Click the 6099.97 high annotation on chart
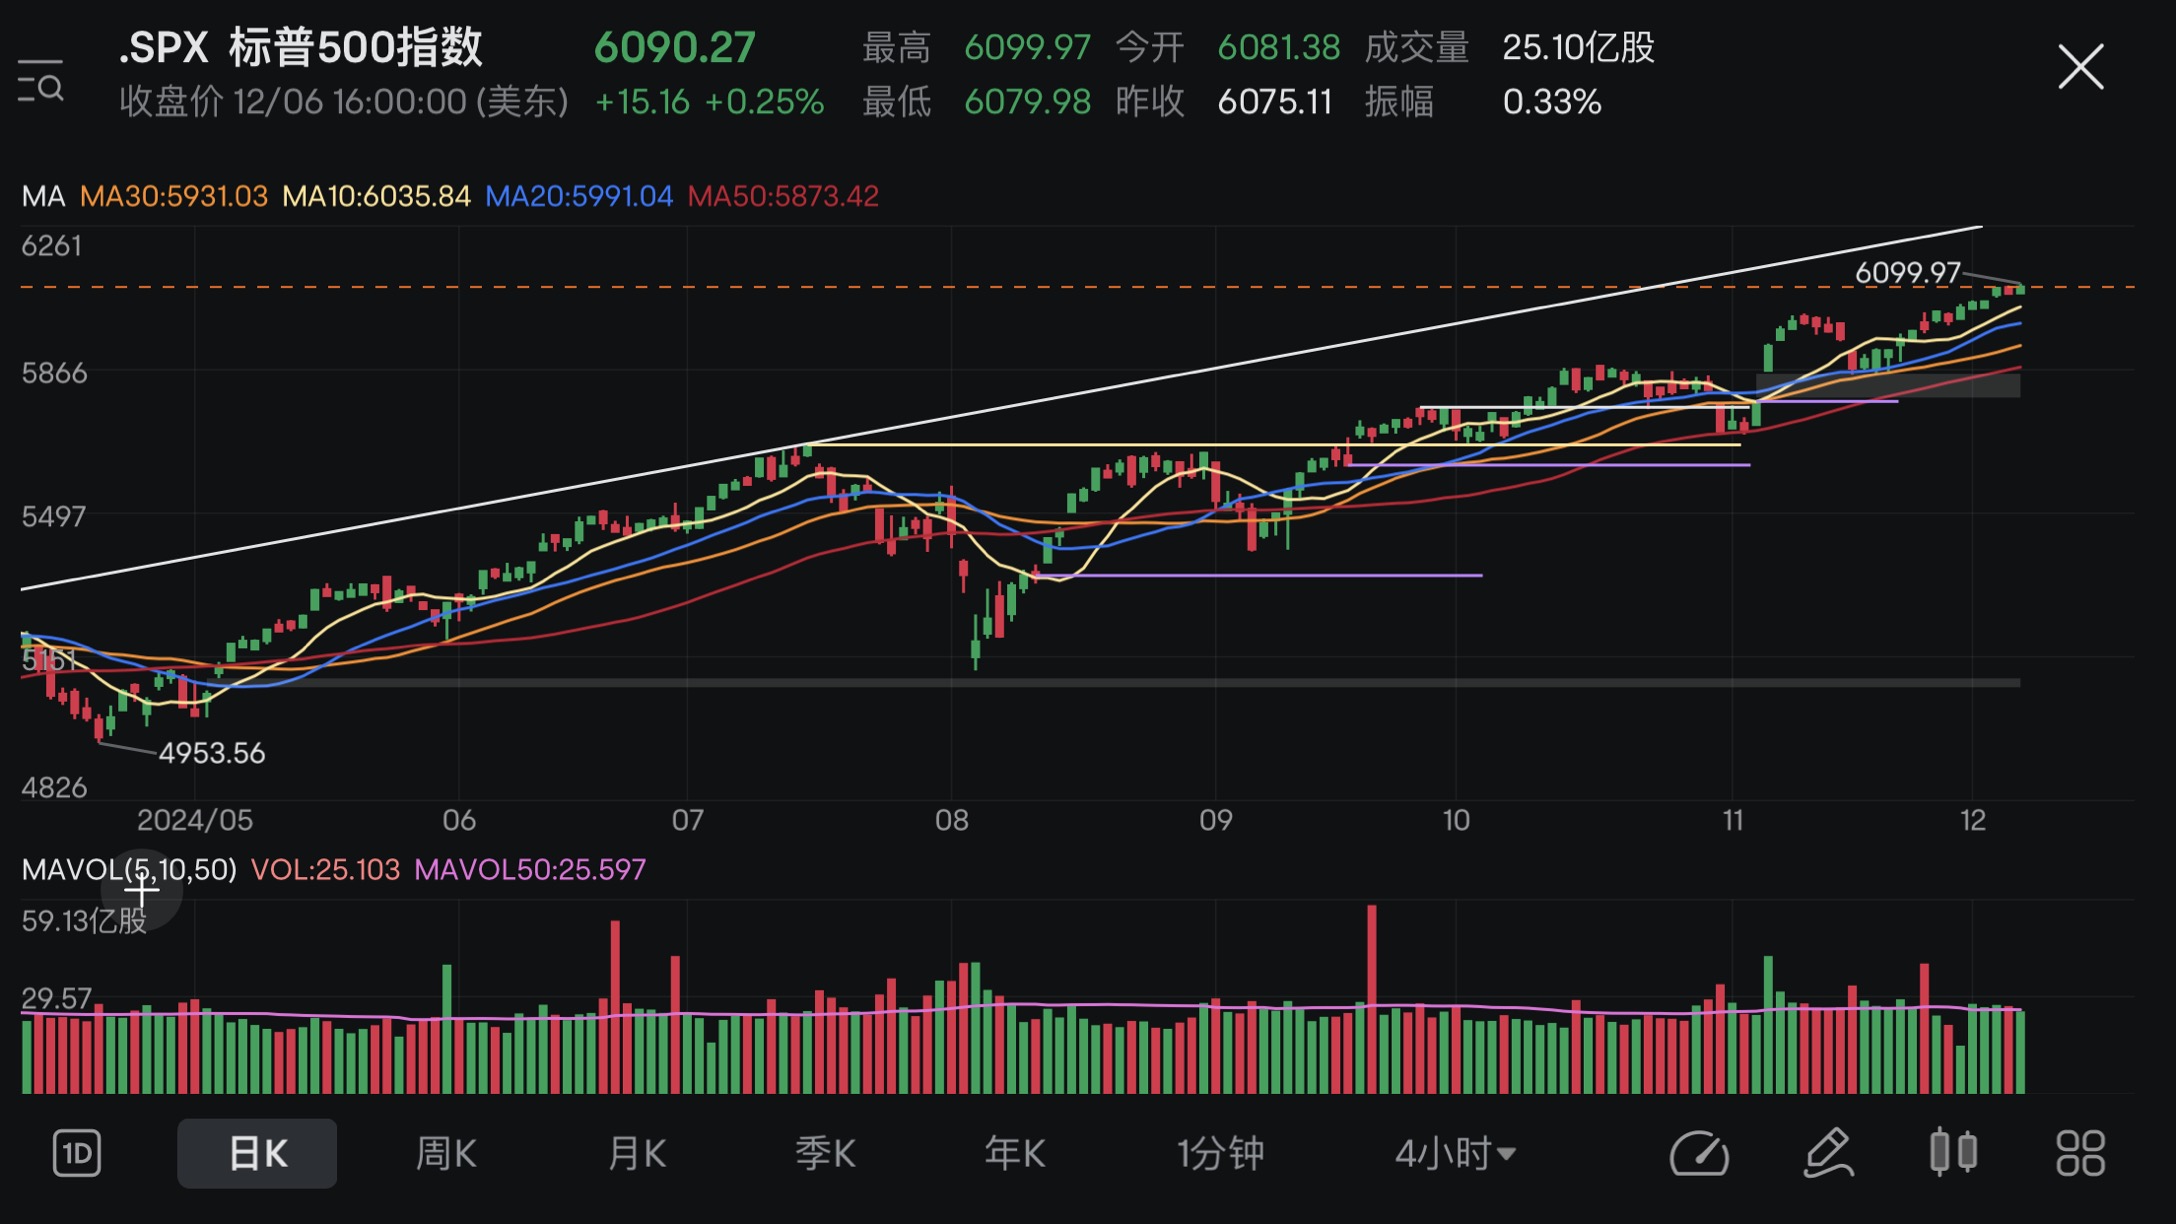2176x1224 pixels. [1907, 272]
